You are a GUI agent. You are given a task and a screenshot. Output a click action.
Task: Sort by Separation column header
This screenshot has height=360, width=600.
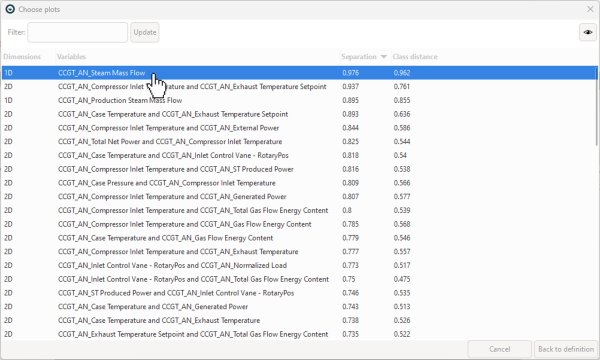[x=364, y=57]
